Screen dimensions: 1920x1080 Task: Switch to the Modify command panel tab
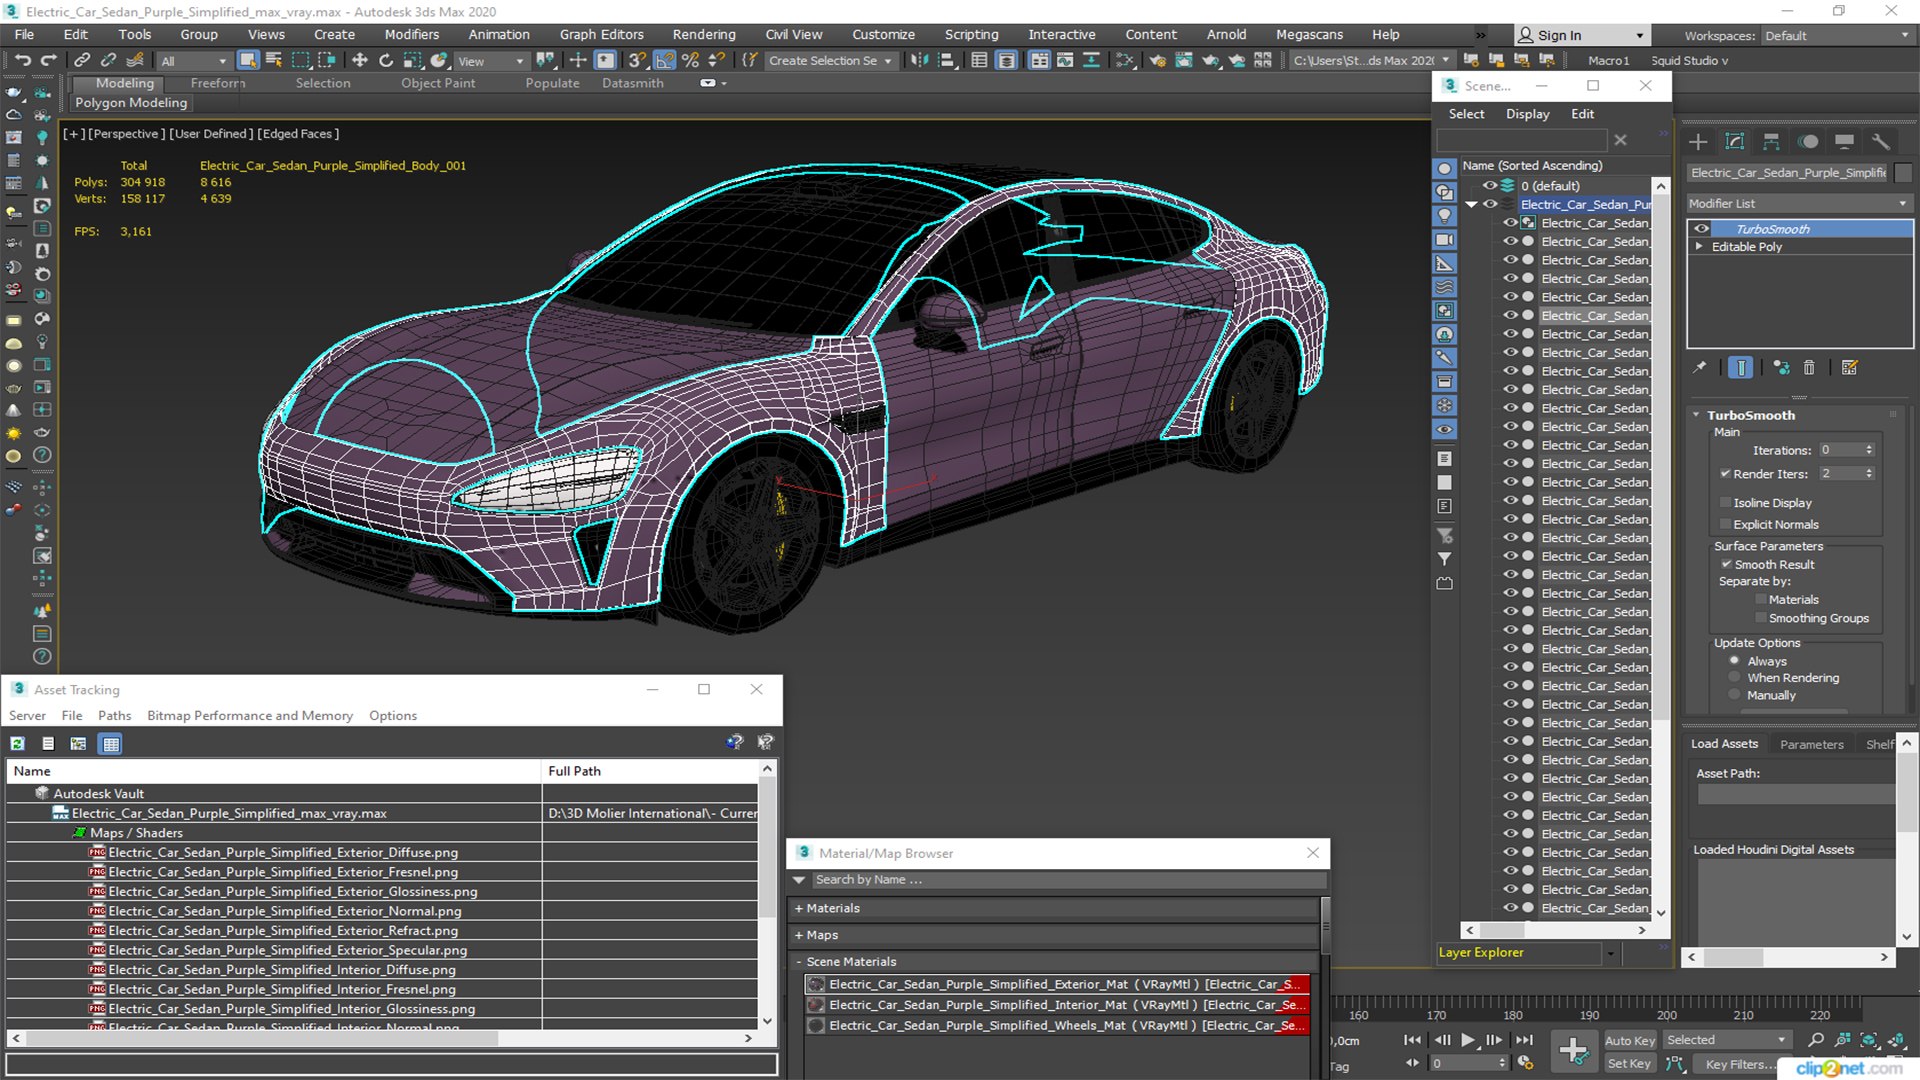pos(1735,142)
